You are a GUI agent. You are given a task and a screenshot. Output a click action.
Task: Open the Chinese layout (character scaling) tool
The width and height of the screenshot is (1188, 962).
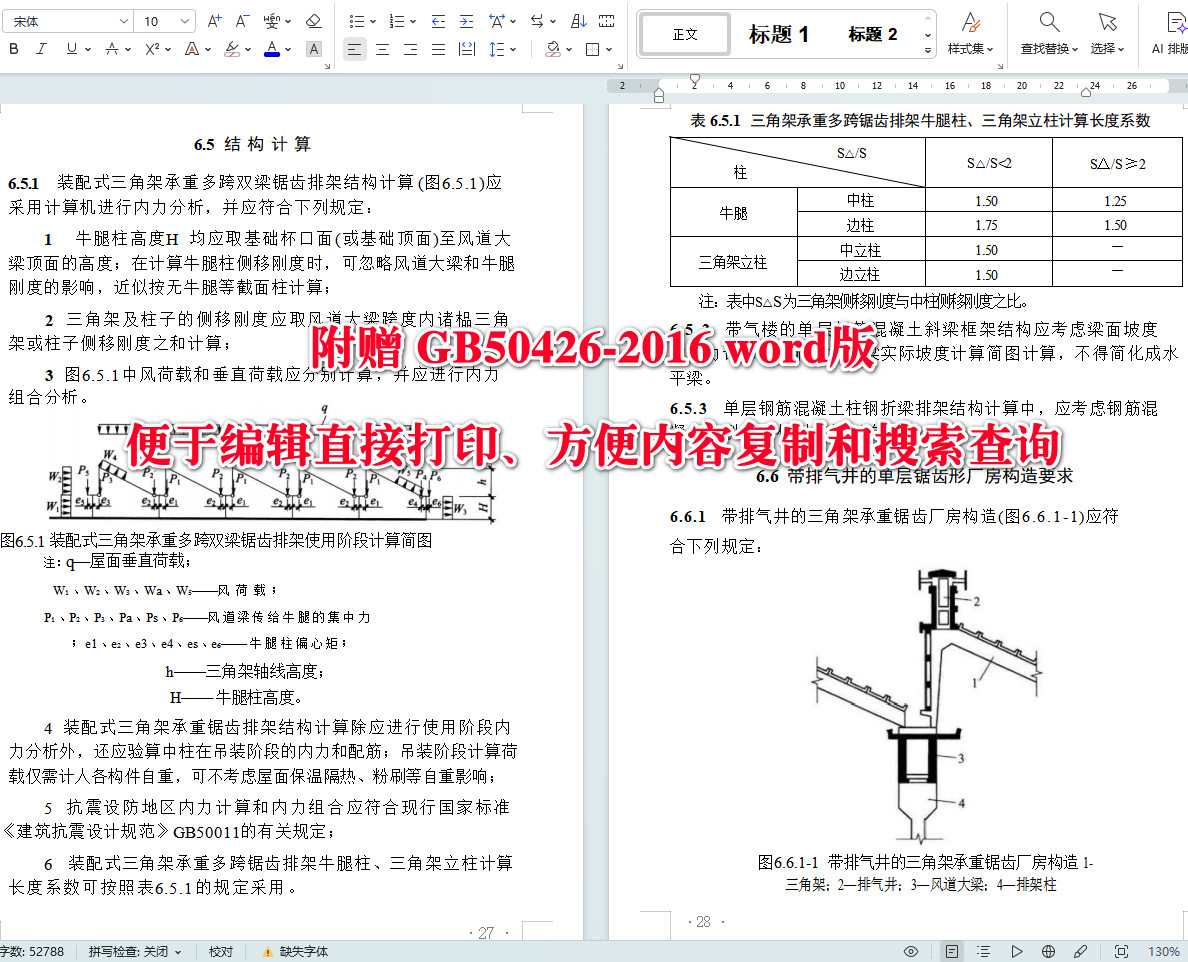(497, 21)
